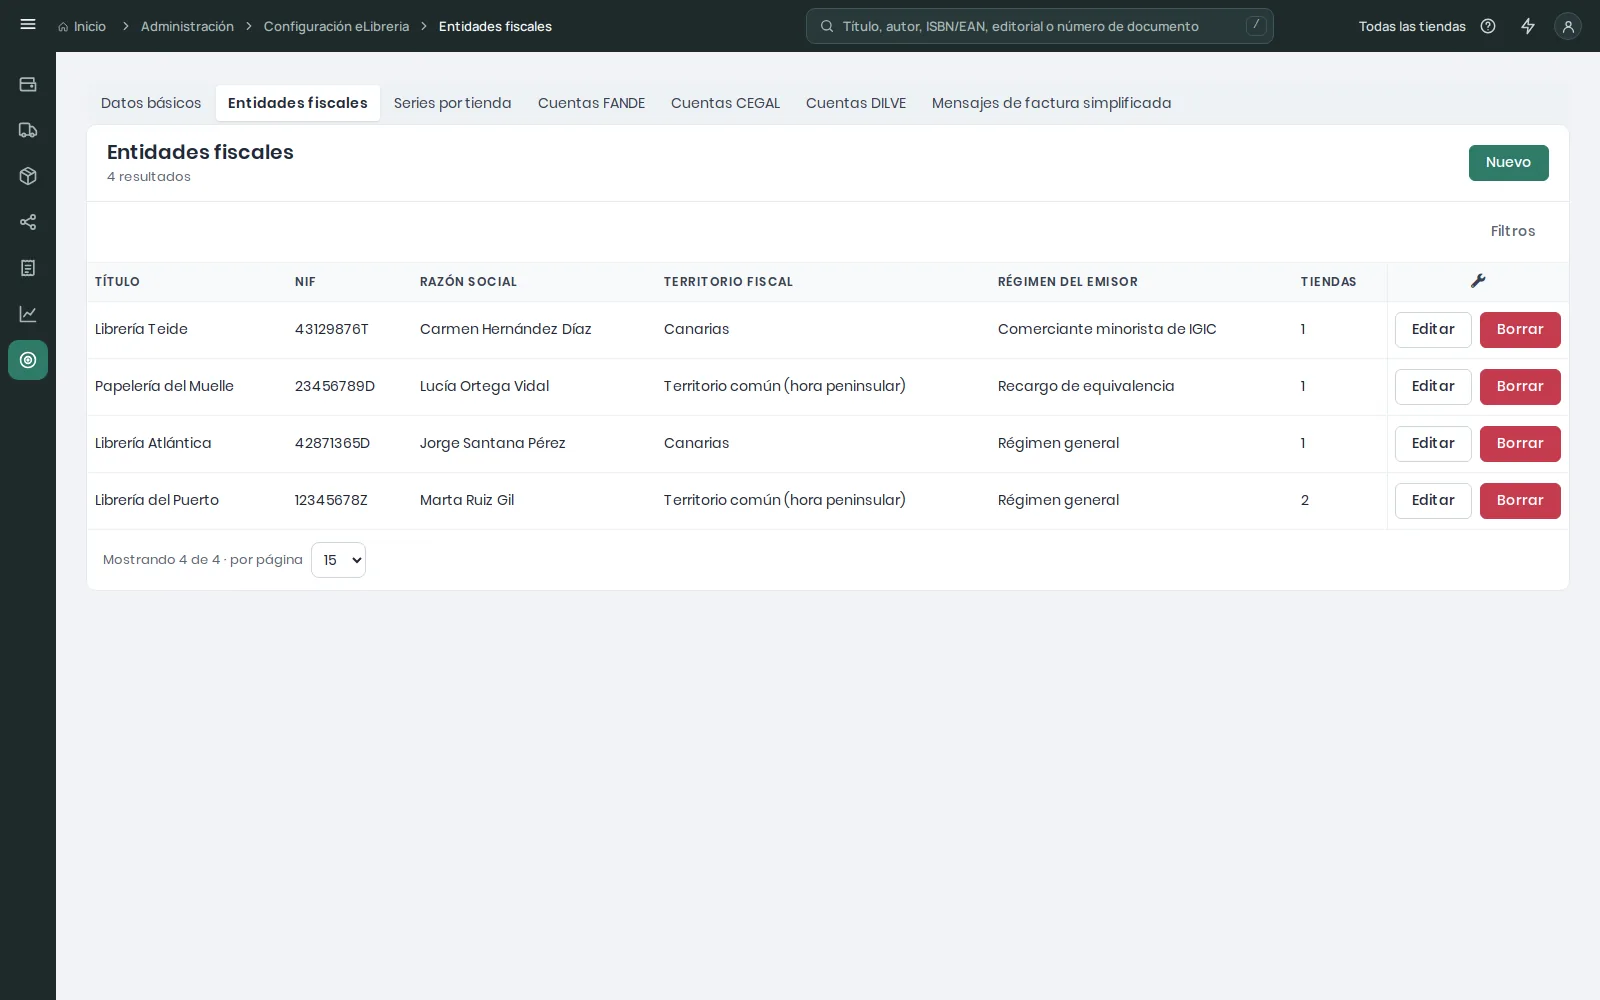Open the Cuentas CEGAL tab
The width and height of the screenshot is (1600, 1000).
pos(725,103)
